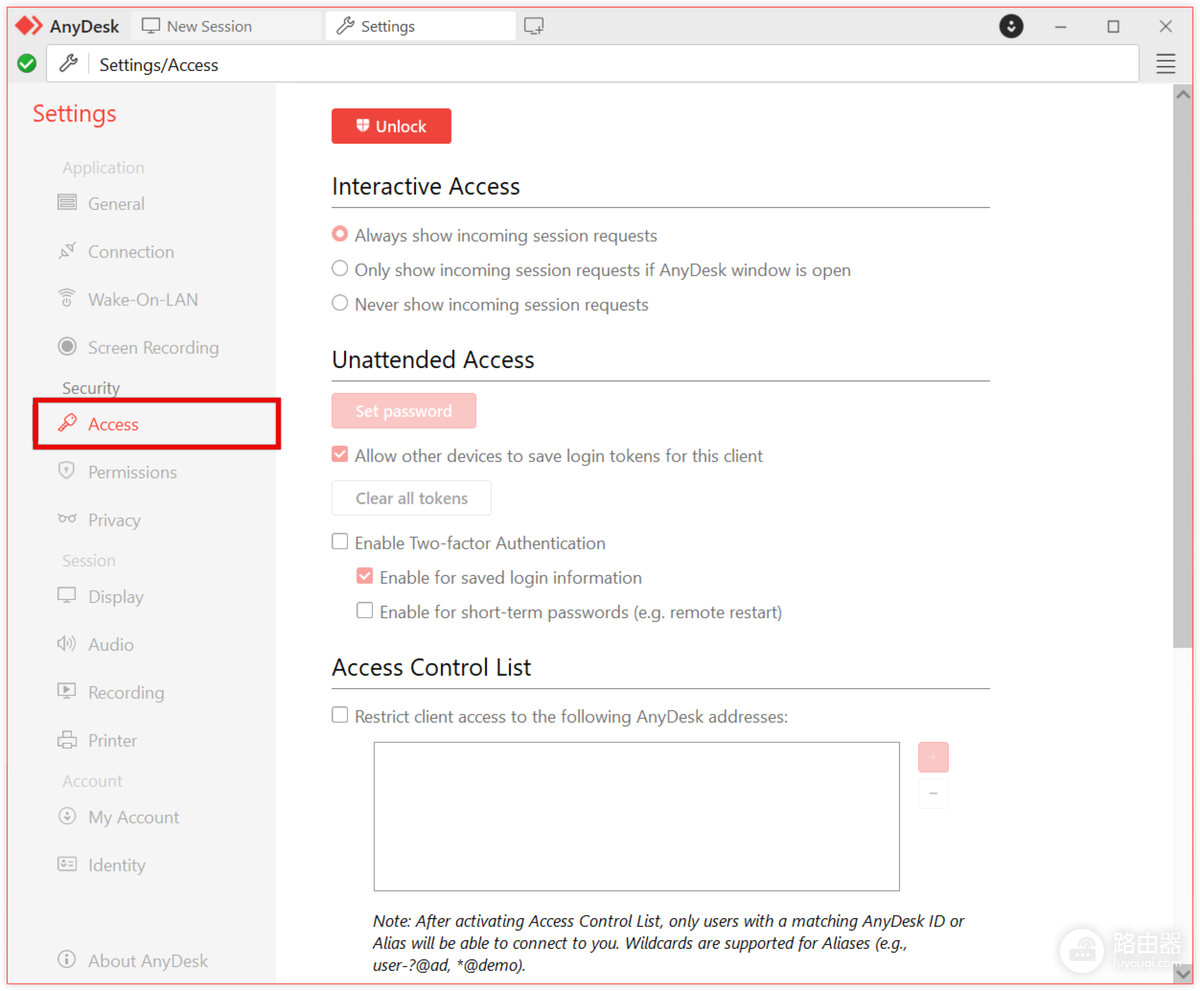
Task: Click the Privacy glasses icon
Action: click(x=67, y=519)
